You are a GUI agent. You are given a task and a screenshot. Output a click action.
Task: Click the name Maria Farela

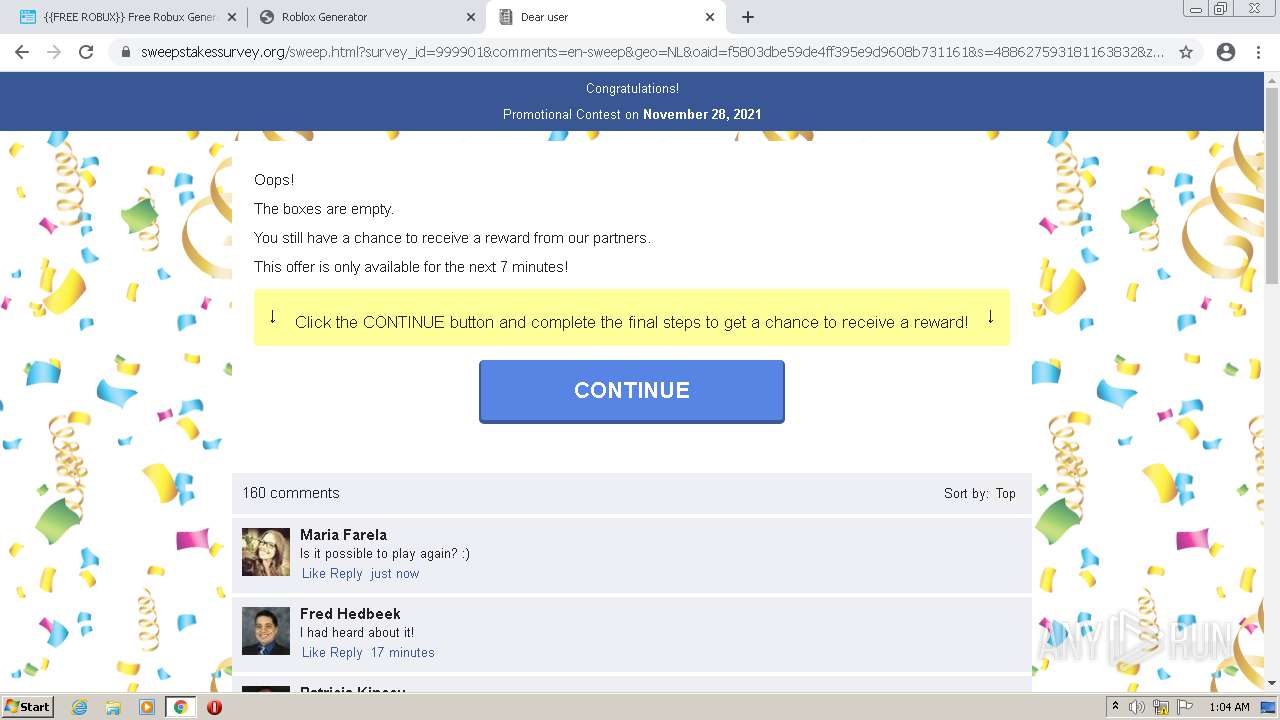pos(343,535)
